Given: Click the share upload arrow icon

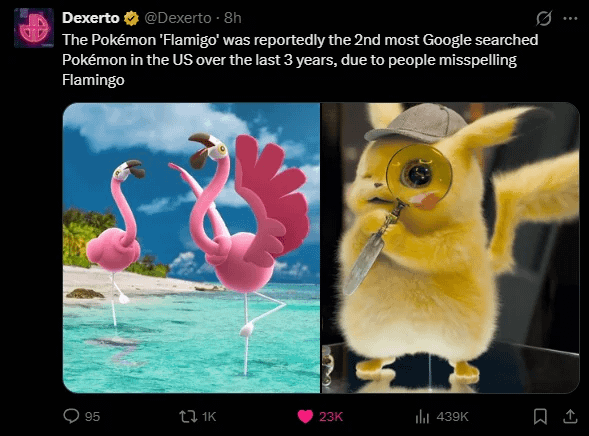Looking at the screenshot, I should point(570,416).
